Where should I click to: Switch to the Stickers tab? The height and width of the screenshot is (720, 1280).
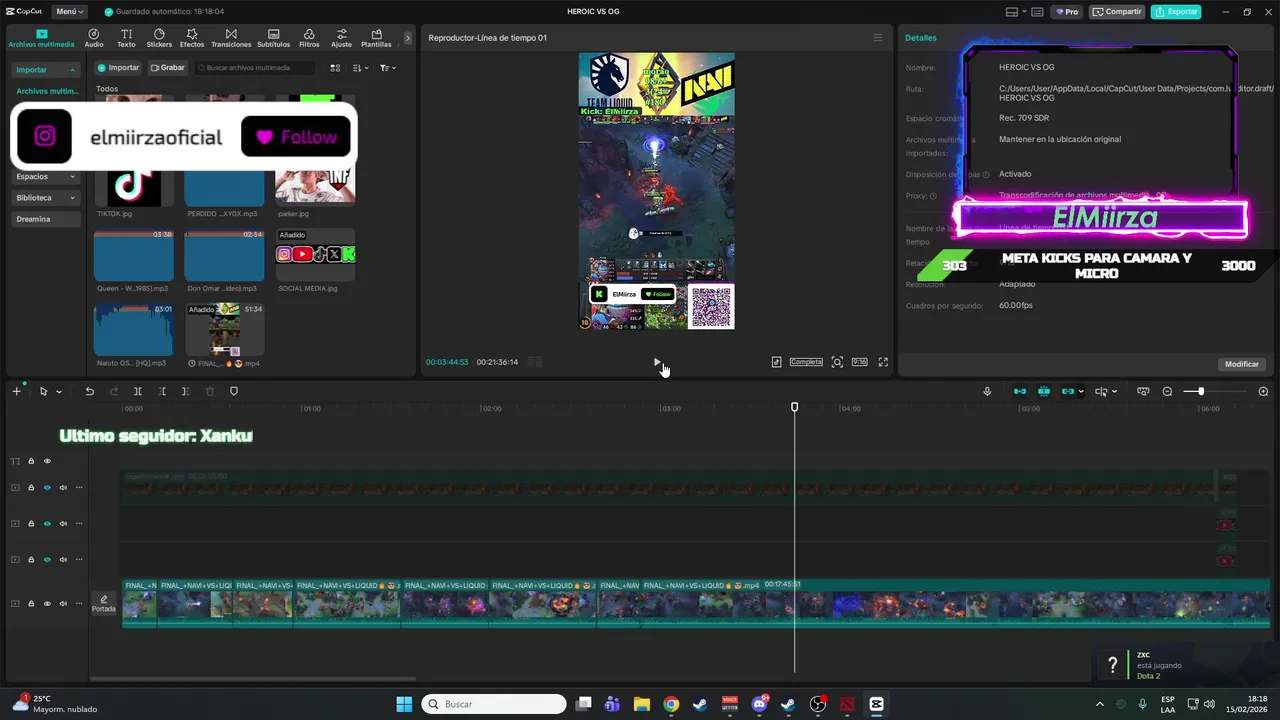(159, 38)
